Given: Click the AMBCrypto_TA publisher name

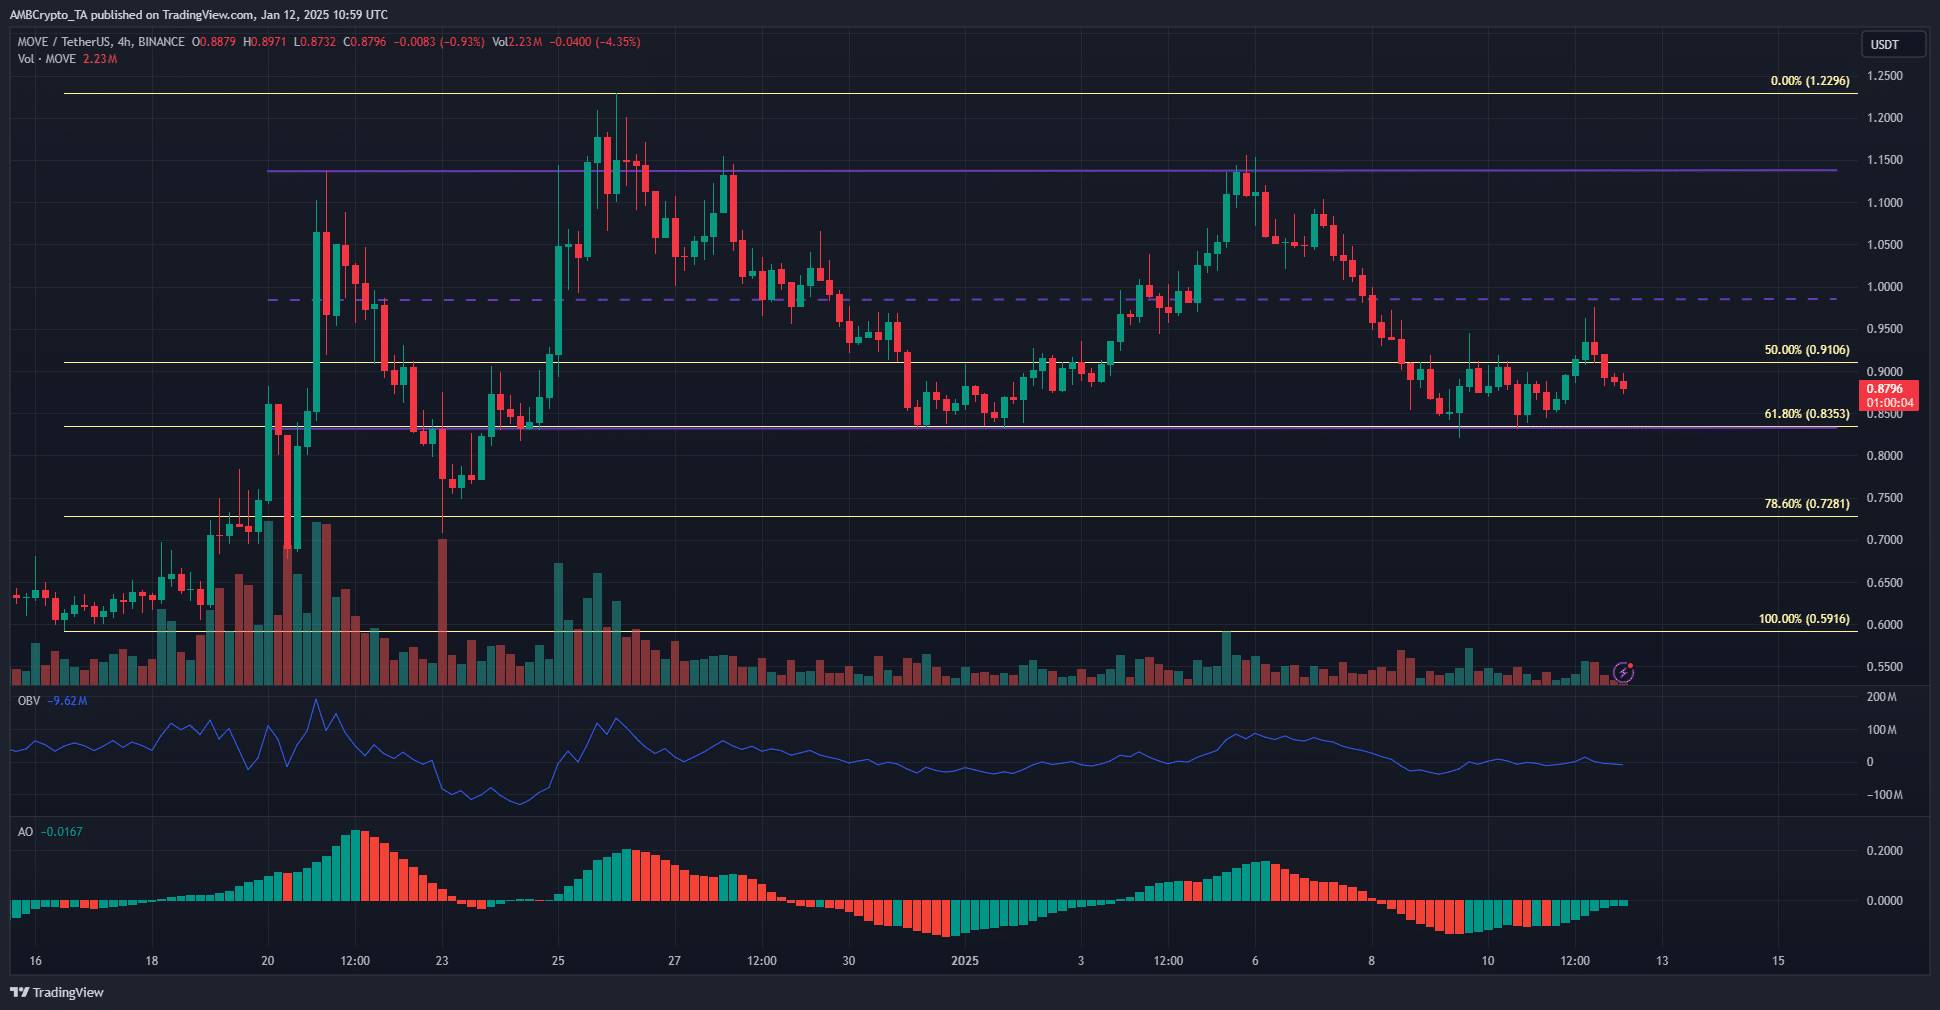Looking at the screenshot, I should coord(49,14).
